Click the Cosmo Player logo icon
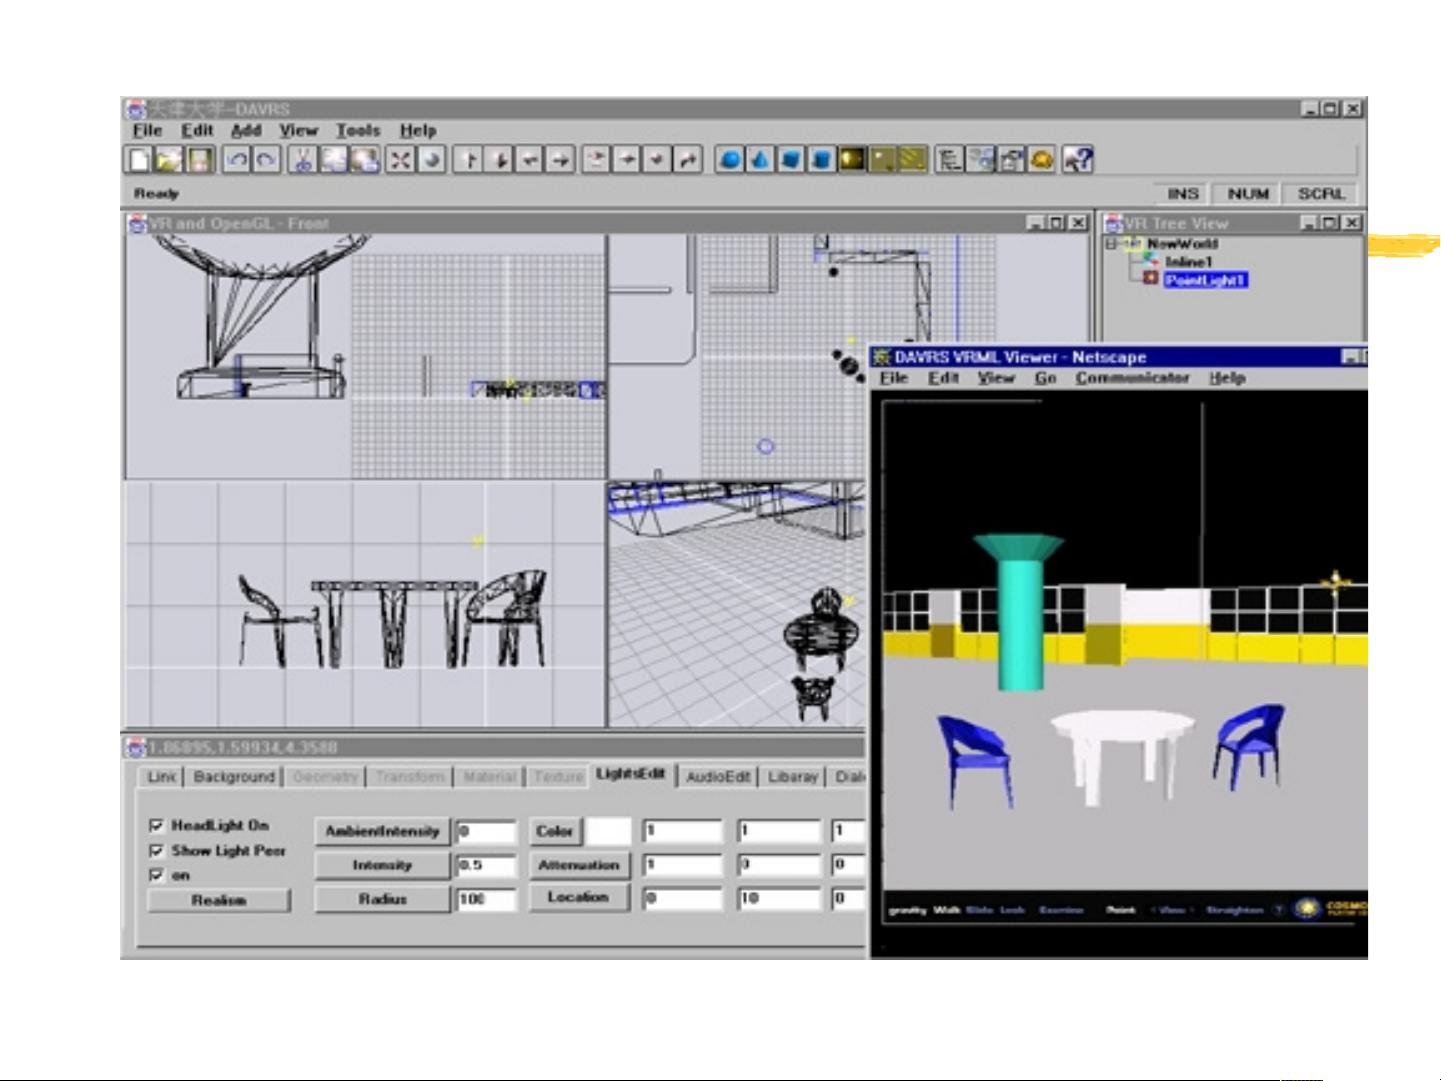The image size is (1441, 1081). [1307, 908]
